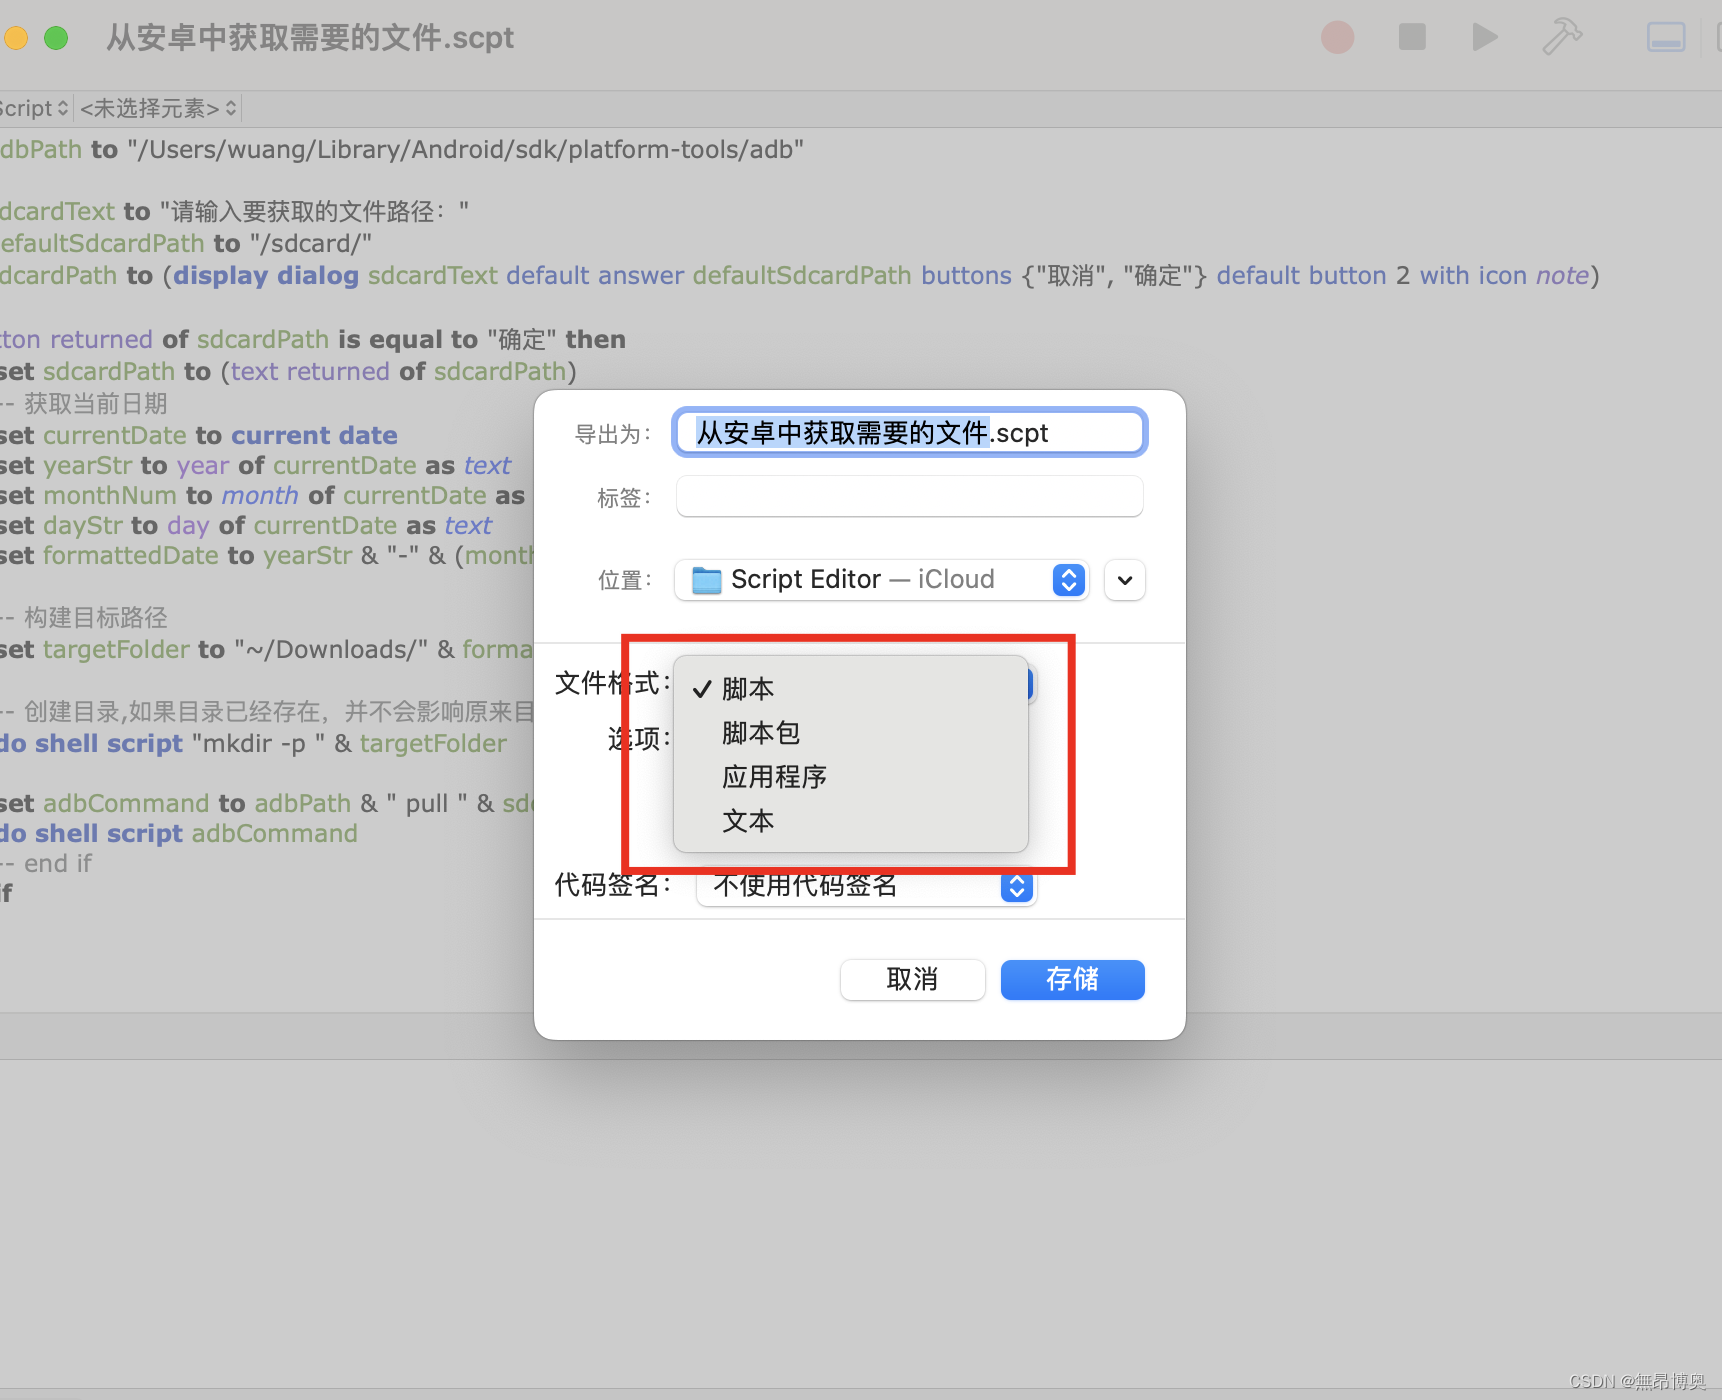Click the 取消 cancel button
Image resolution: width=1722 pixels, height=1400 pixels.
[x=912, y=980]
